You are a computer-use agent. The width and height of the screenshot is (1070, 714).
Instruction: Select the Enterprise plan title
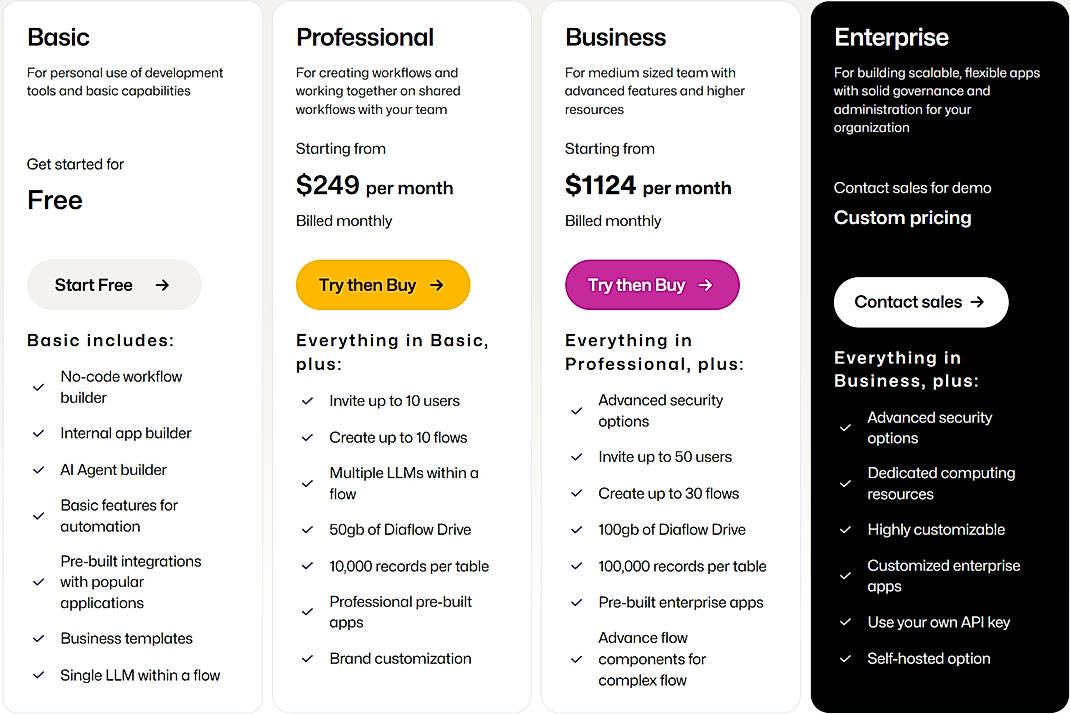click(x=891, y=37)
